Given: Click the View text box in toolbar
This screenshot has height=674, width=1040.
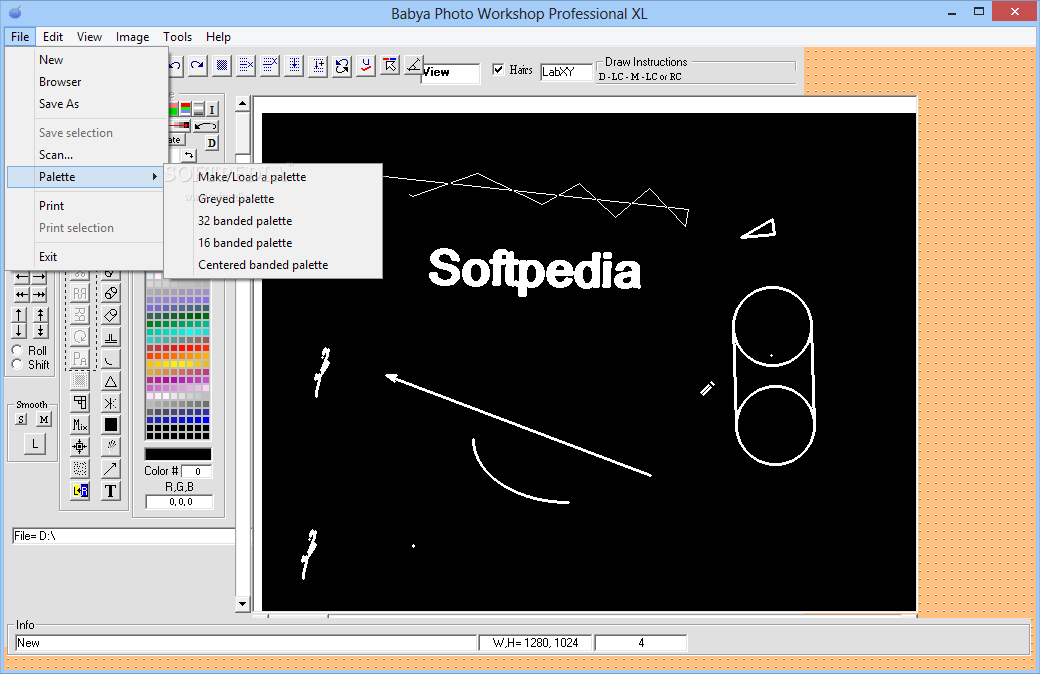Looking at the screenshot, I should click(450, 72).
